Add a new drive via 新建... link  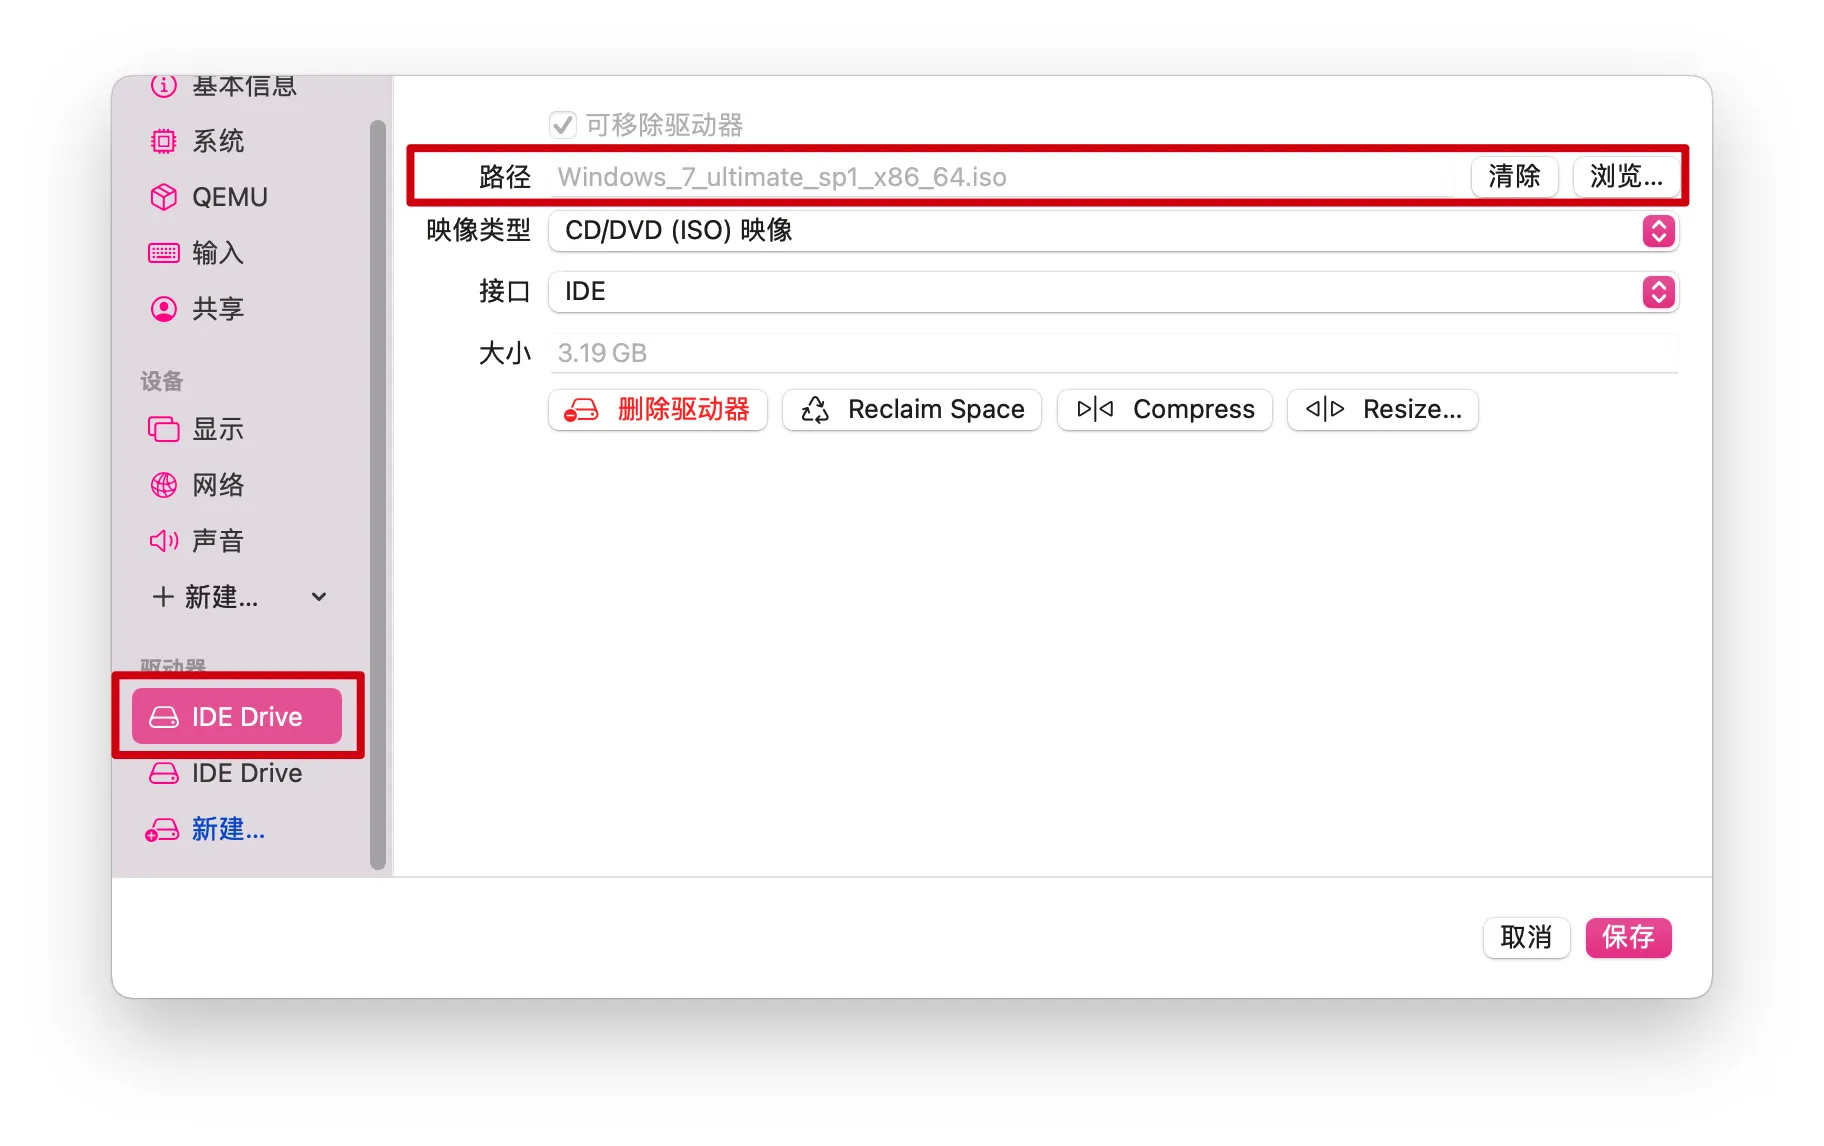pyautogui.click(x=228, y=829)
